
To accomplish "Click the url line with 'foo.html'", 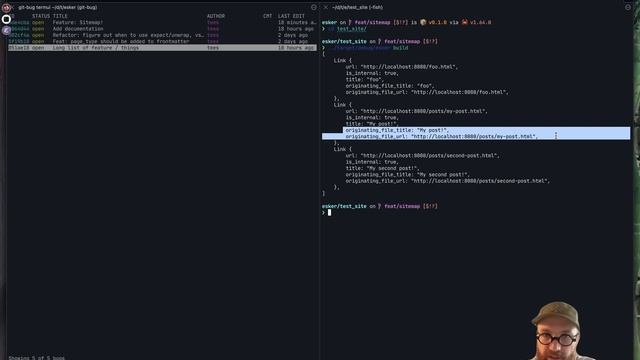I will click(x=402, y=67).
